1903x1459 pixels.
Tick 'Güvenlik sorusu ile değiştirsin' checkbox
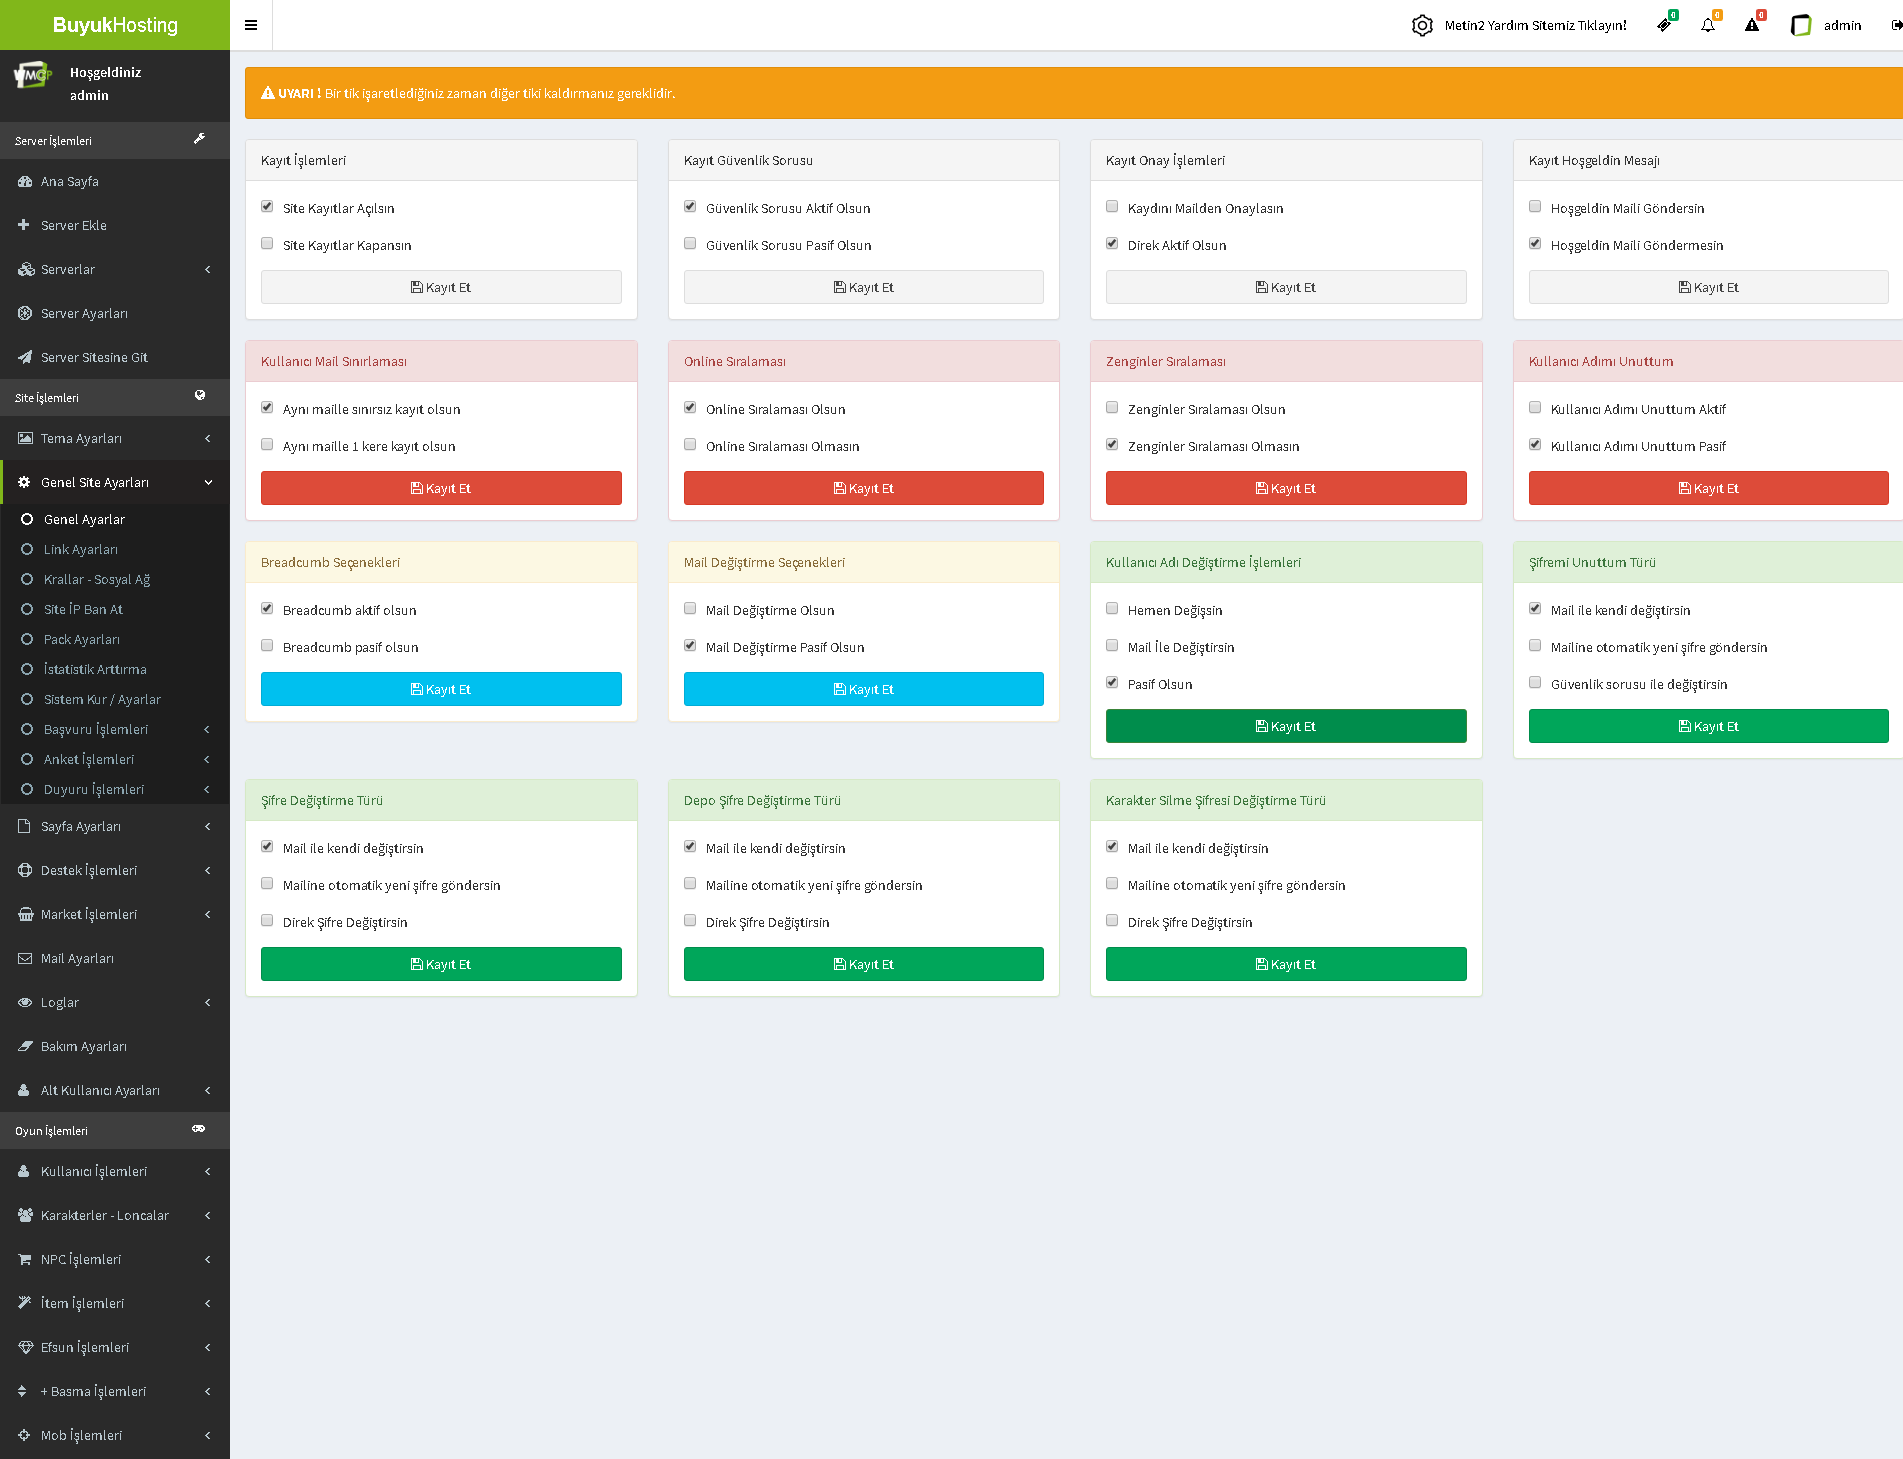(1535, 682)
